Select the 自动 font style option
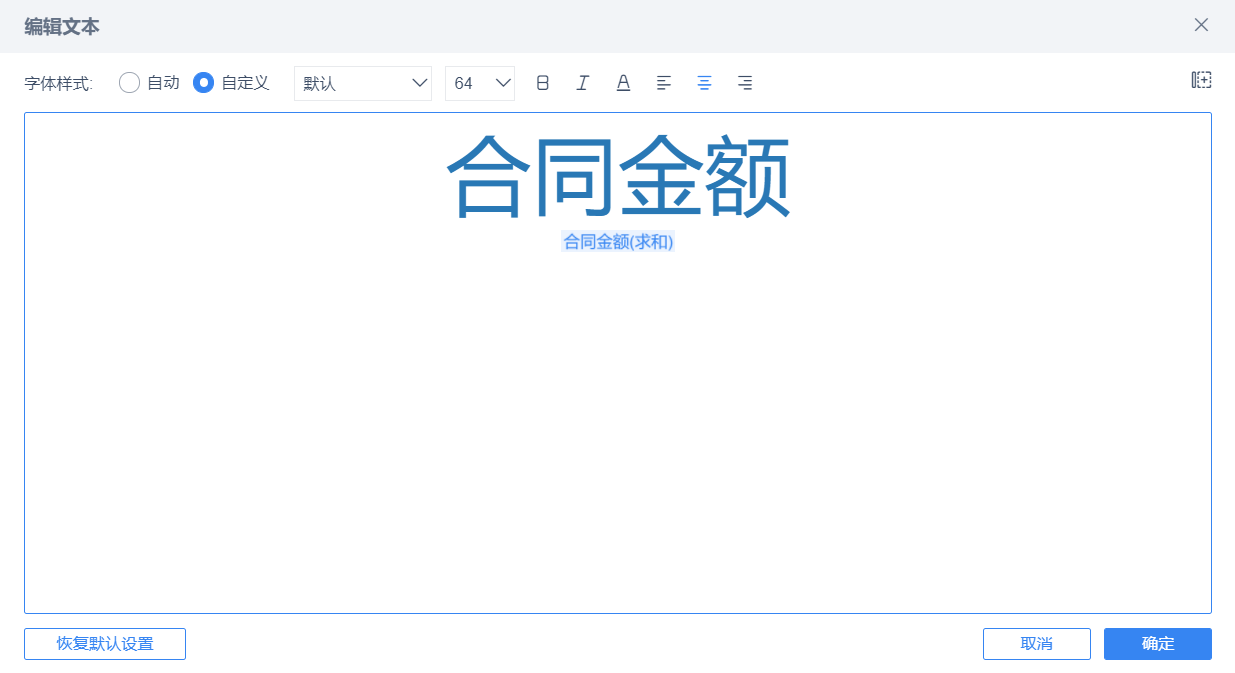This screenshot has height=673, width=1235. [x=129, y=83]
